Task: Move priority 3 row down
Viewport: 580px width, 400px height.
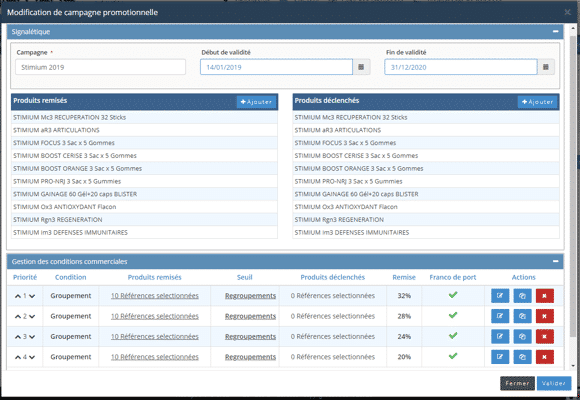Action: click(x=32, y=337)
